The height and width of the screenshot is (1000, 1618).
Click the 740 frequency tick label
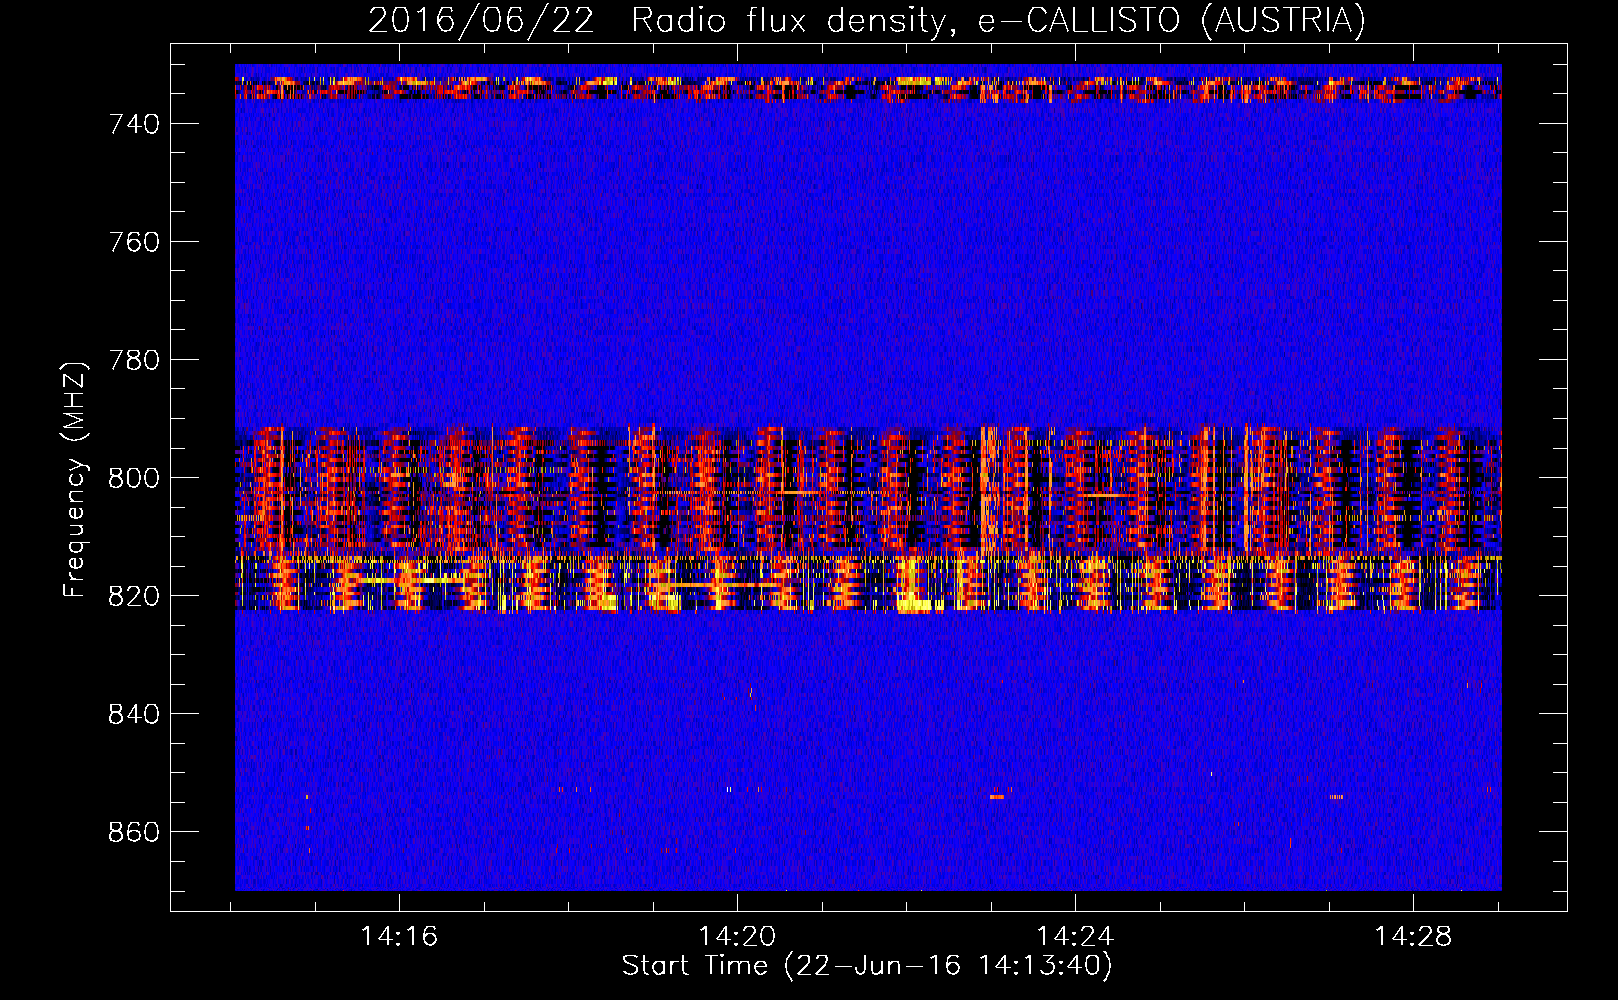pos(134,124)
